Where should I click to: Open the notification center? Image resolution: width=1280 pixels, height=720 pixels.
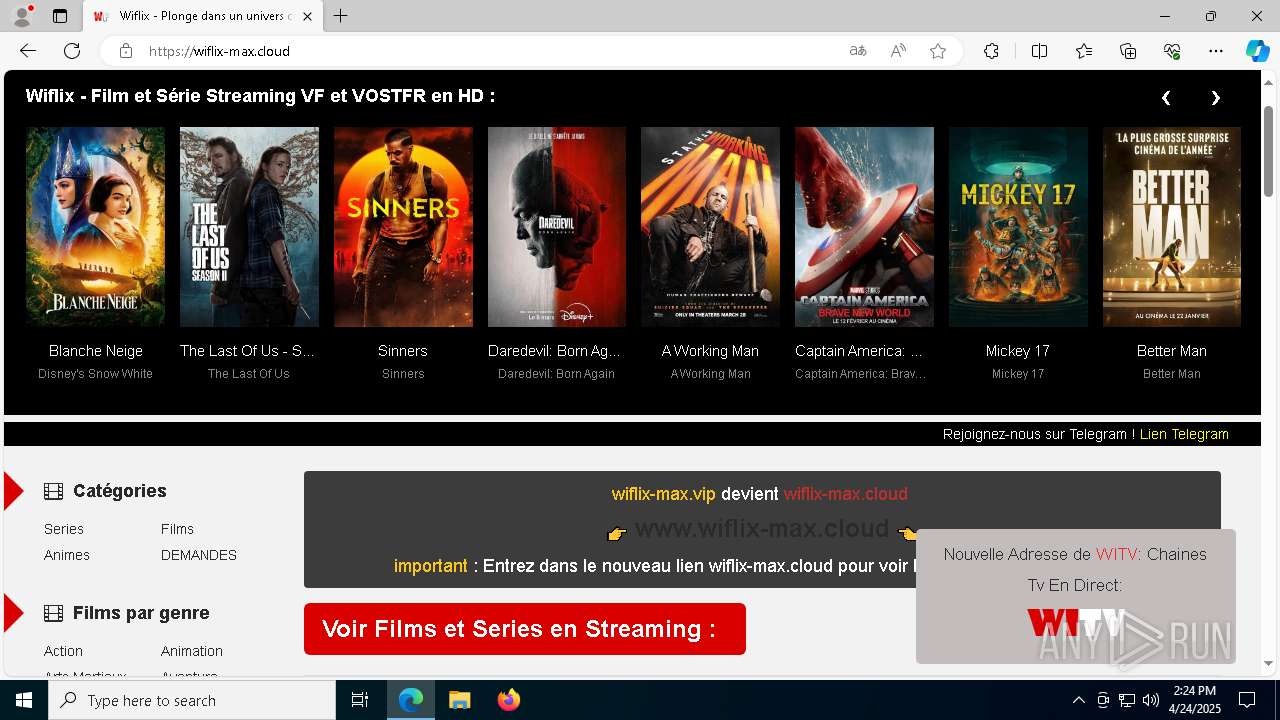(x=1247, y=700)
